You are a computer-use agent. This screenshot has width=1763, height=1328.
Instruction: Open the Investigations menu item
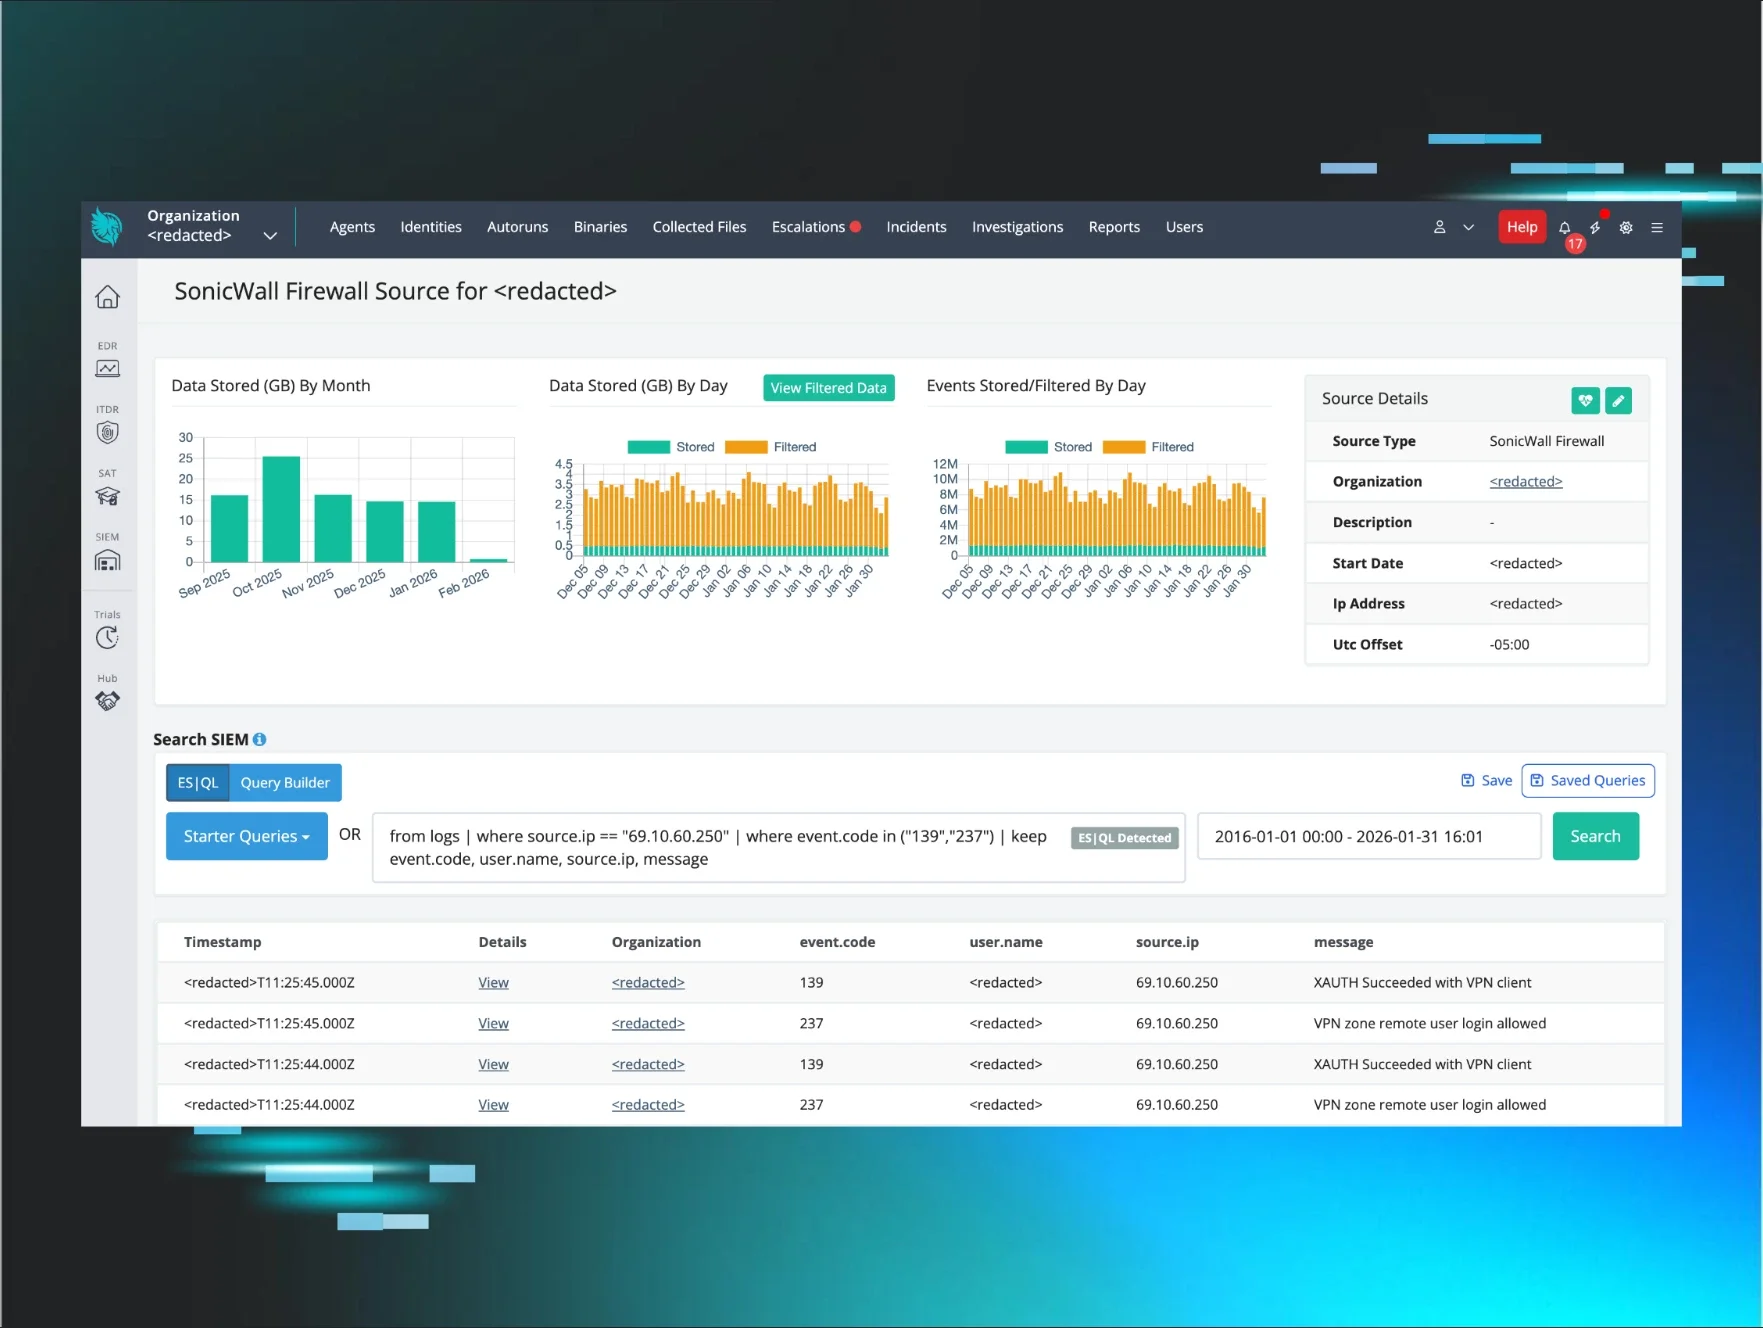click(1017, 227)
